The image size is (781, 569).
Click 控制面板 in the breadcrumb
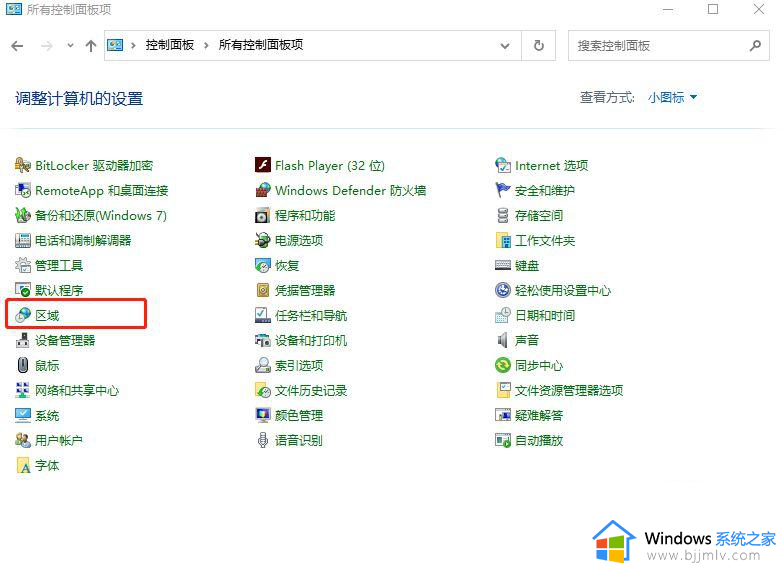pyautogui.click(x=169, y=45)
